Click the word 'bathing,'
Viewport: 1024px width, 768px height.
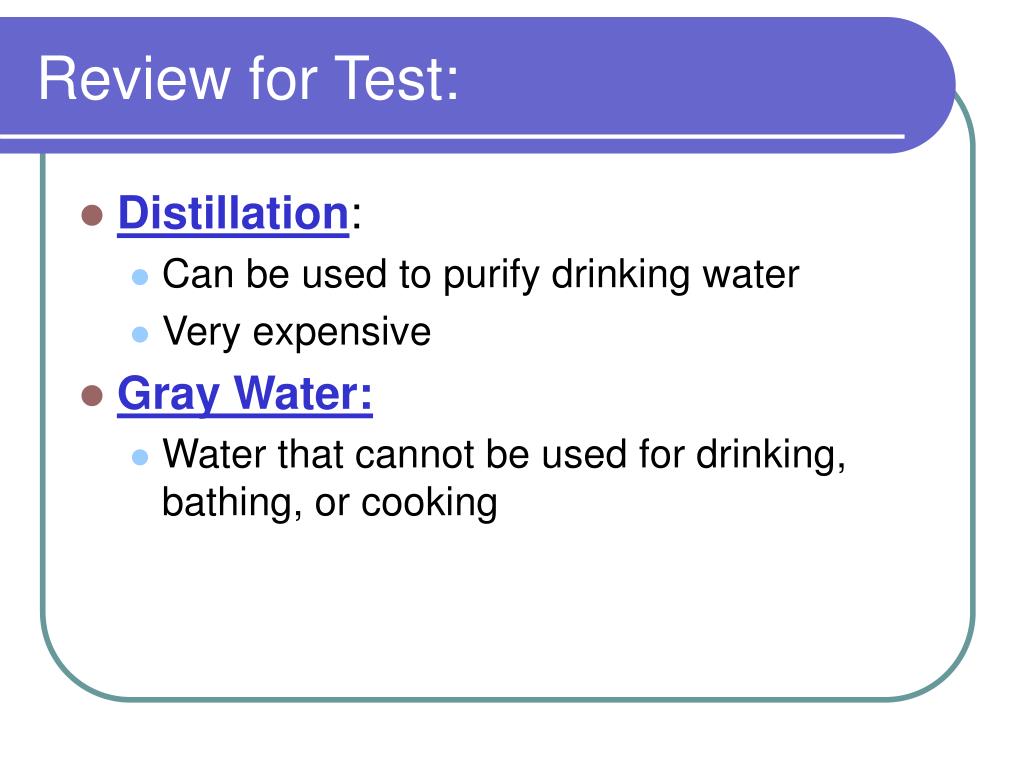tap(232, 504)
